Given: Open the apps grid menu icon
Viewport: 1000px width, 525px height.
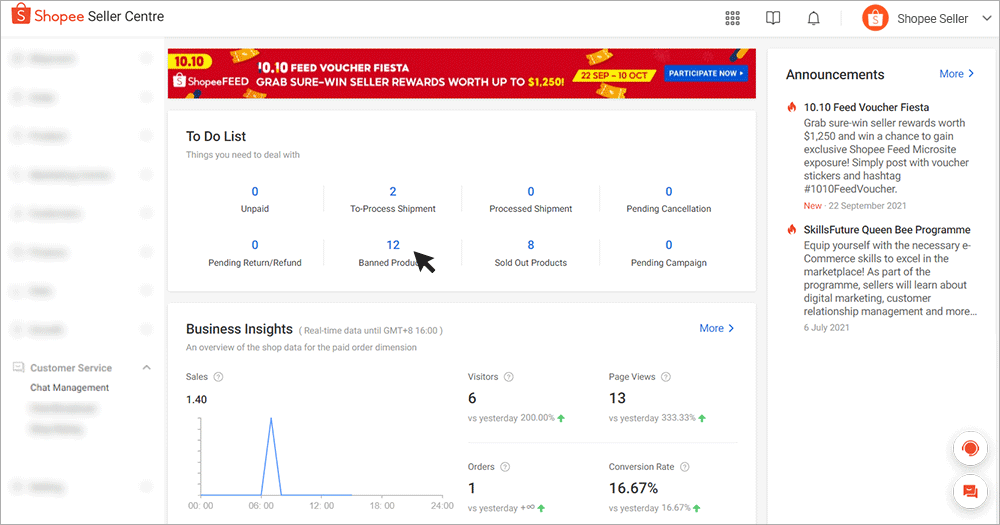Looking at the screenshot, I should click(x=732, y=18).
